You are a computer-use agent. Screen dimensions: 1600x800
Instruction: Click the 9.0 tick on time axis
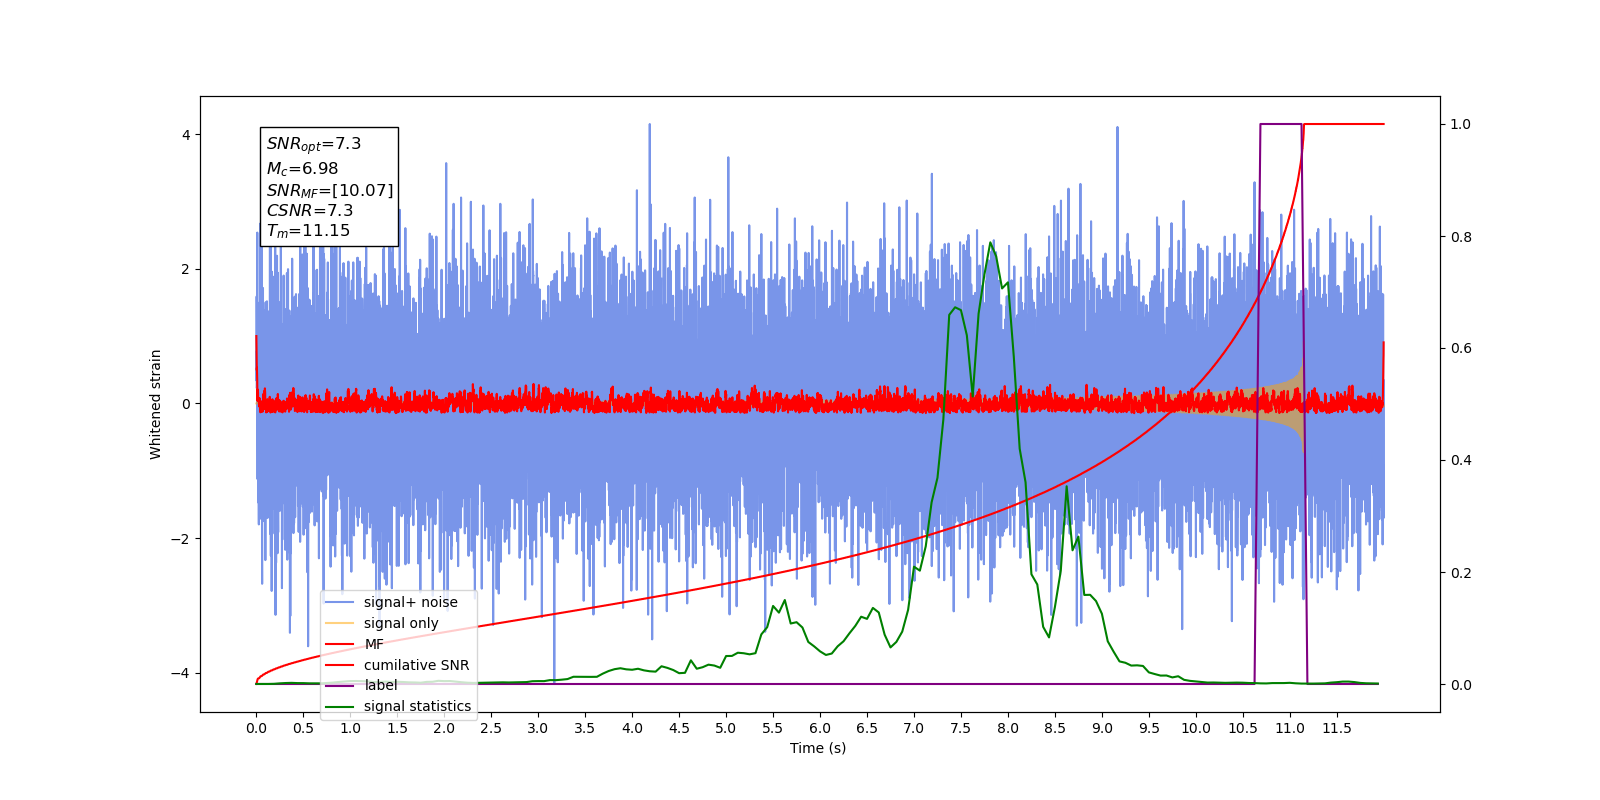(x=1102, y=728)
